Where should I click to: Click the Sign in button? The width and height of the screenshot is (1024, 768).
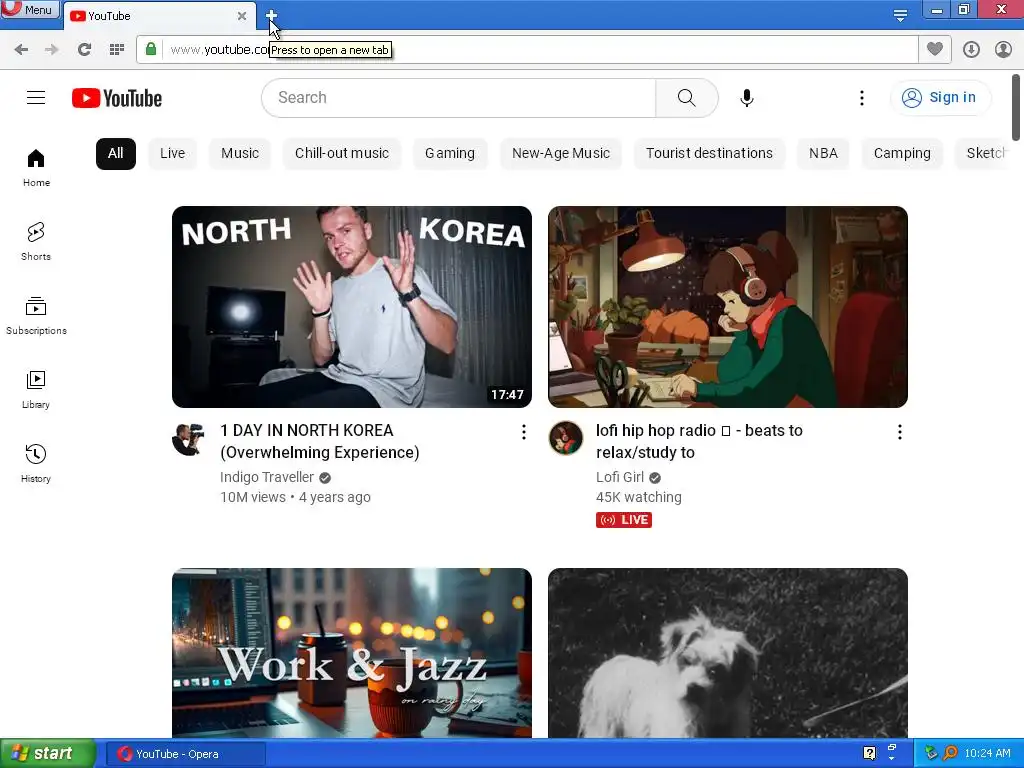tap(939, 97)
